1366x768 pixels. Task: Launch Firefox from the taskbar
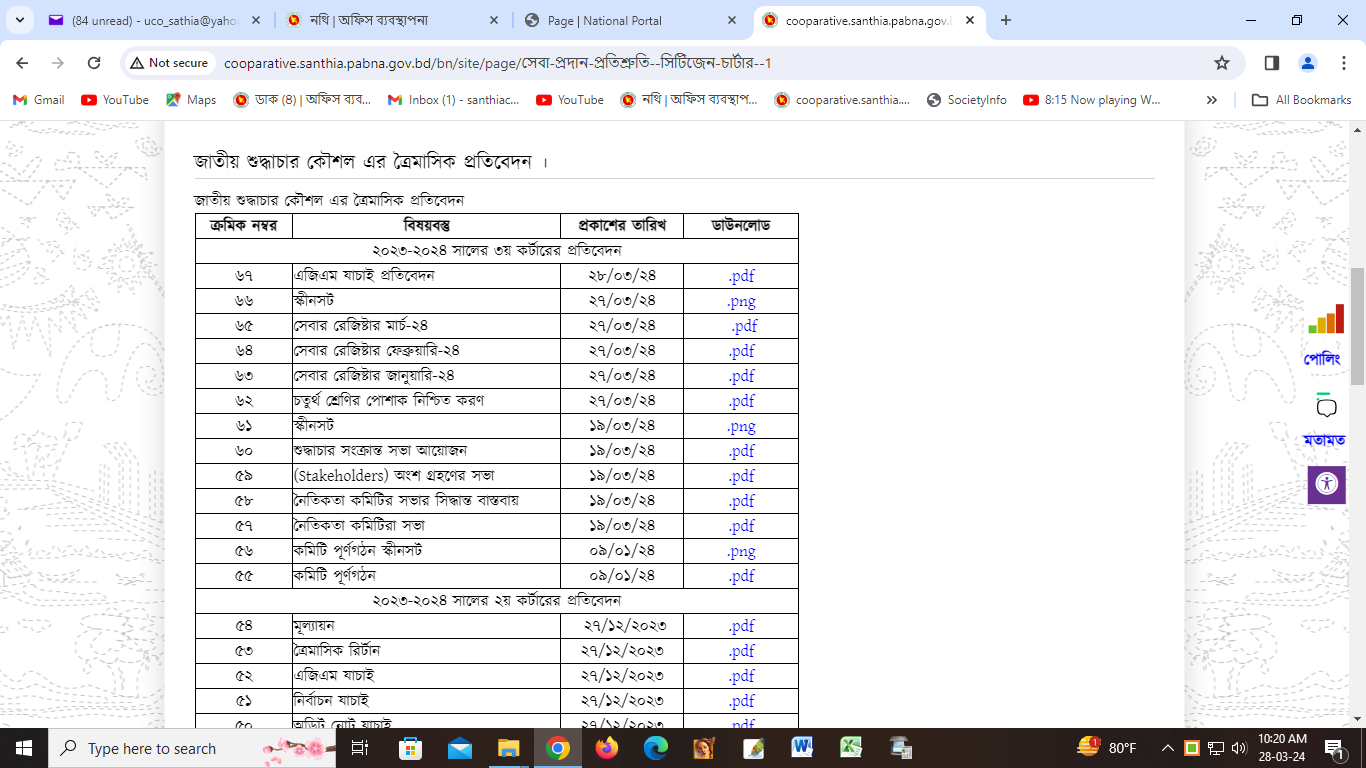(606, 748)
